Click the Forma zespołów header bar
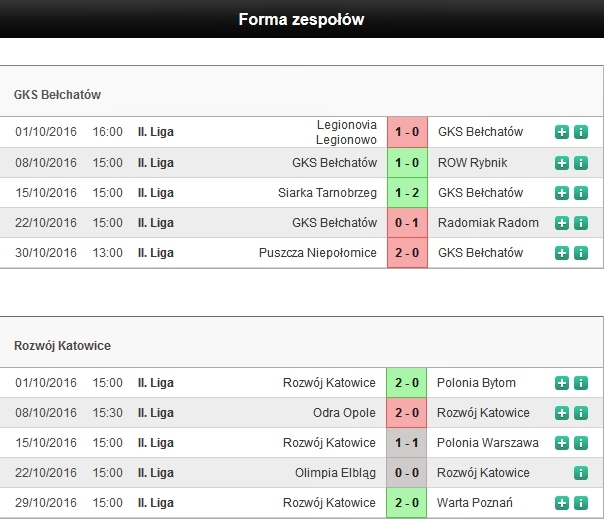 [x=302, y=19]
